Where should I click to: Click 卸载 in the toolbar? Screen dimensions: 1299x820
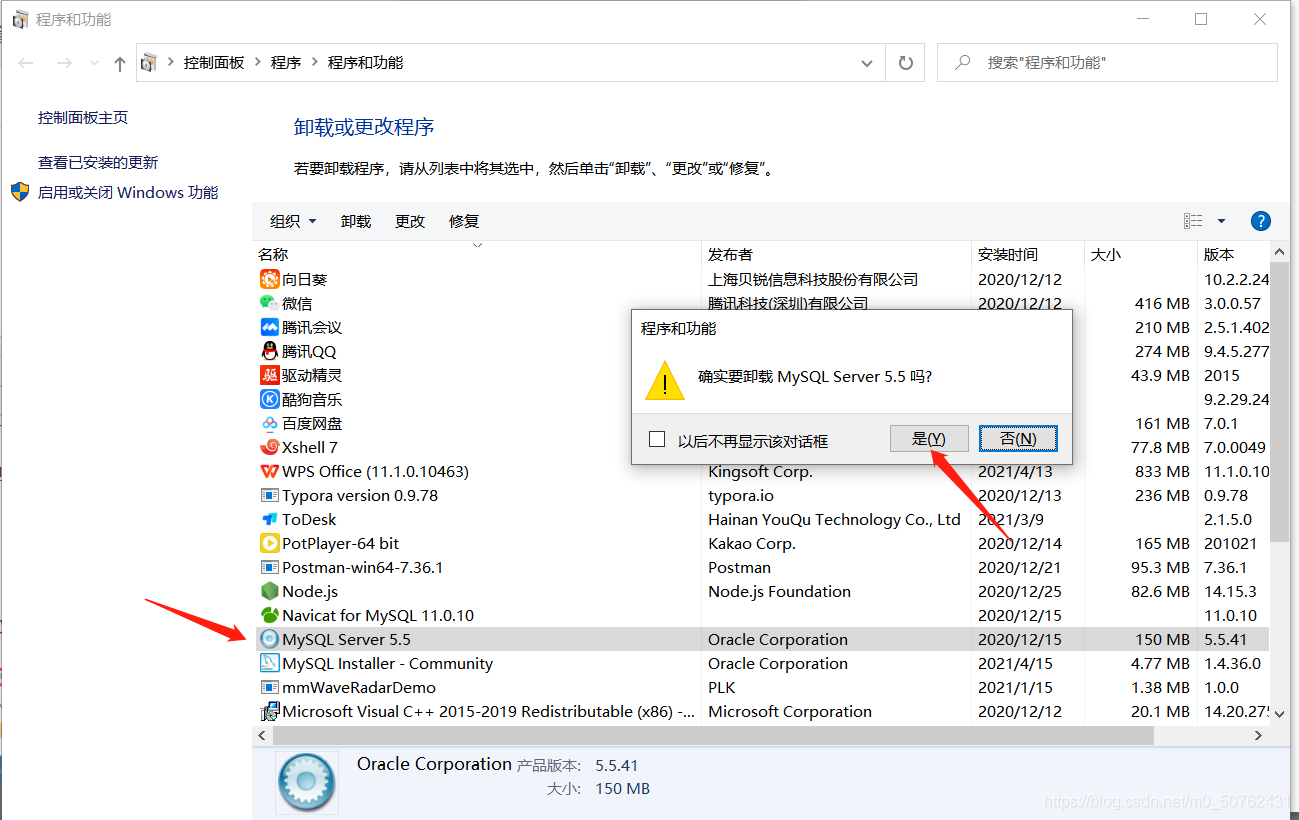356,221
